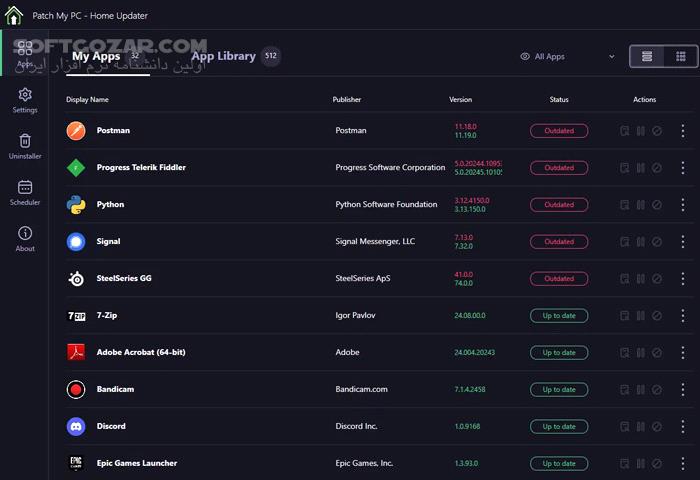Expand the All Apps filter dropdown
Viewport: 700px width, 480px height.
click(x=567, y=57)
